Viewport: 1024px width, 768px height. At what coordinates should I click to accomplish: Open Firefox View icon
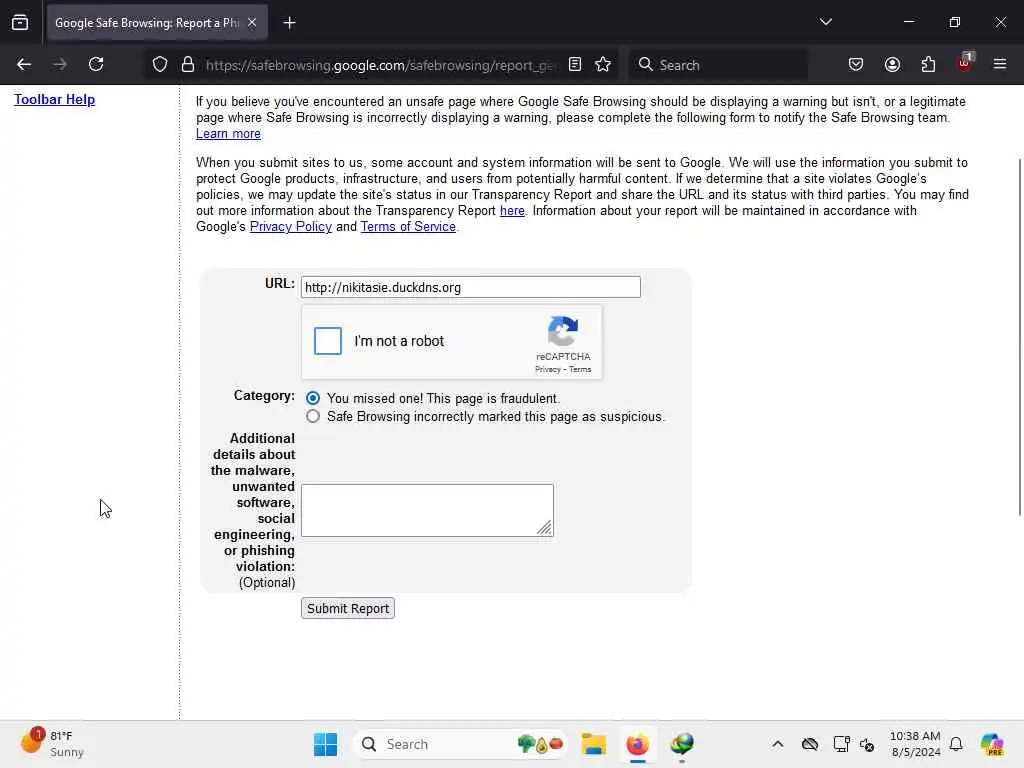(20, 23)
